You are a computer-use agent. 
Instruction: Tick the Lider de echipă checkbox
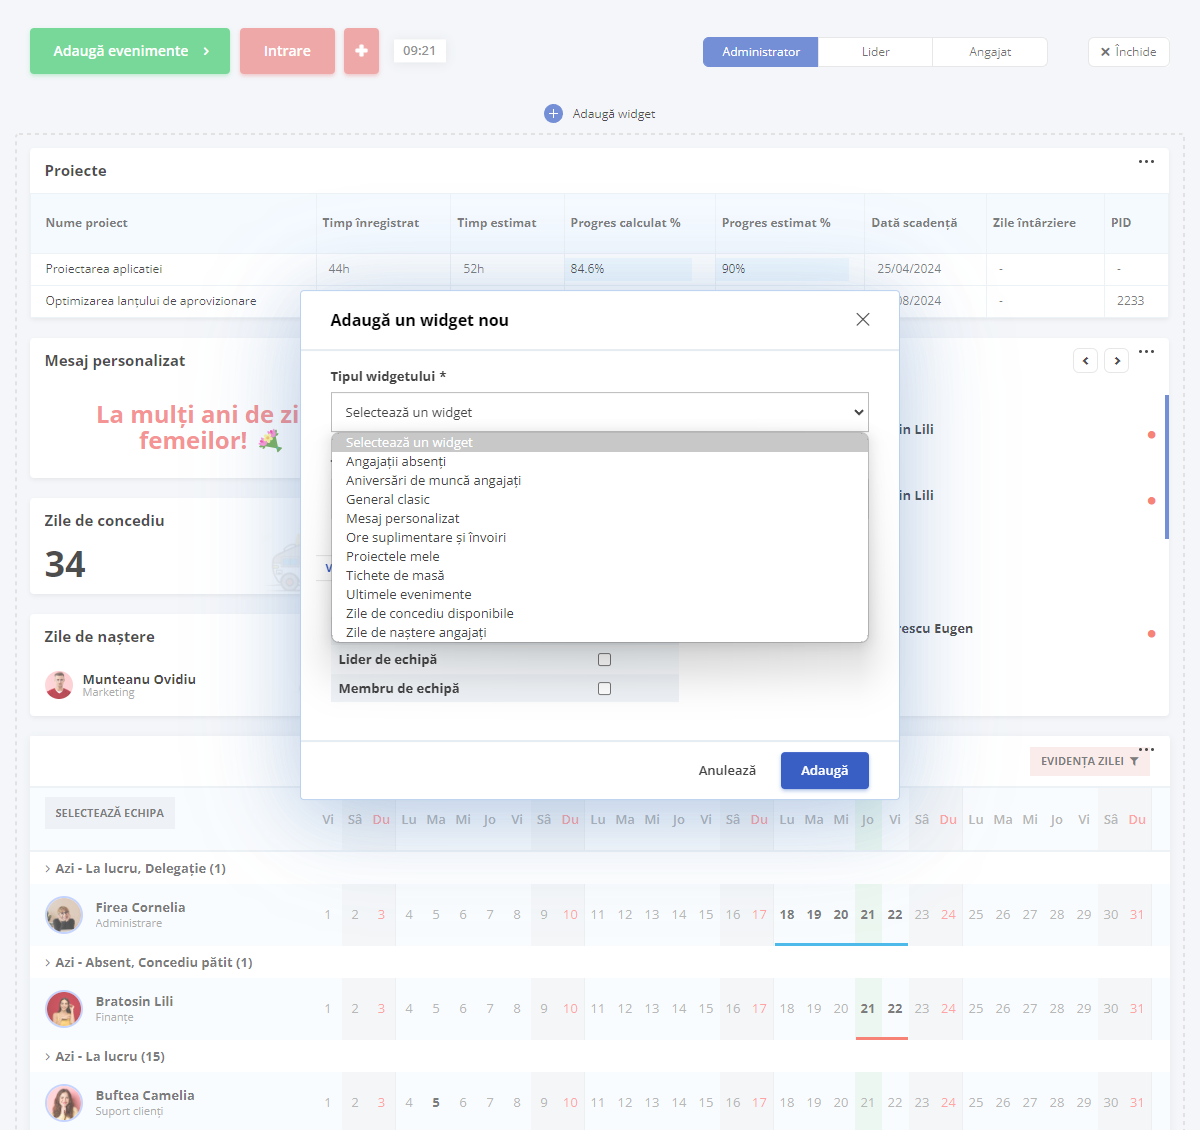(x=604, y=659)
